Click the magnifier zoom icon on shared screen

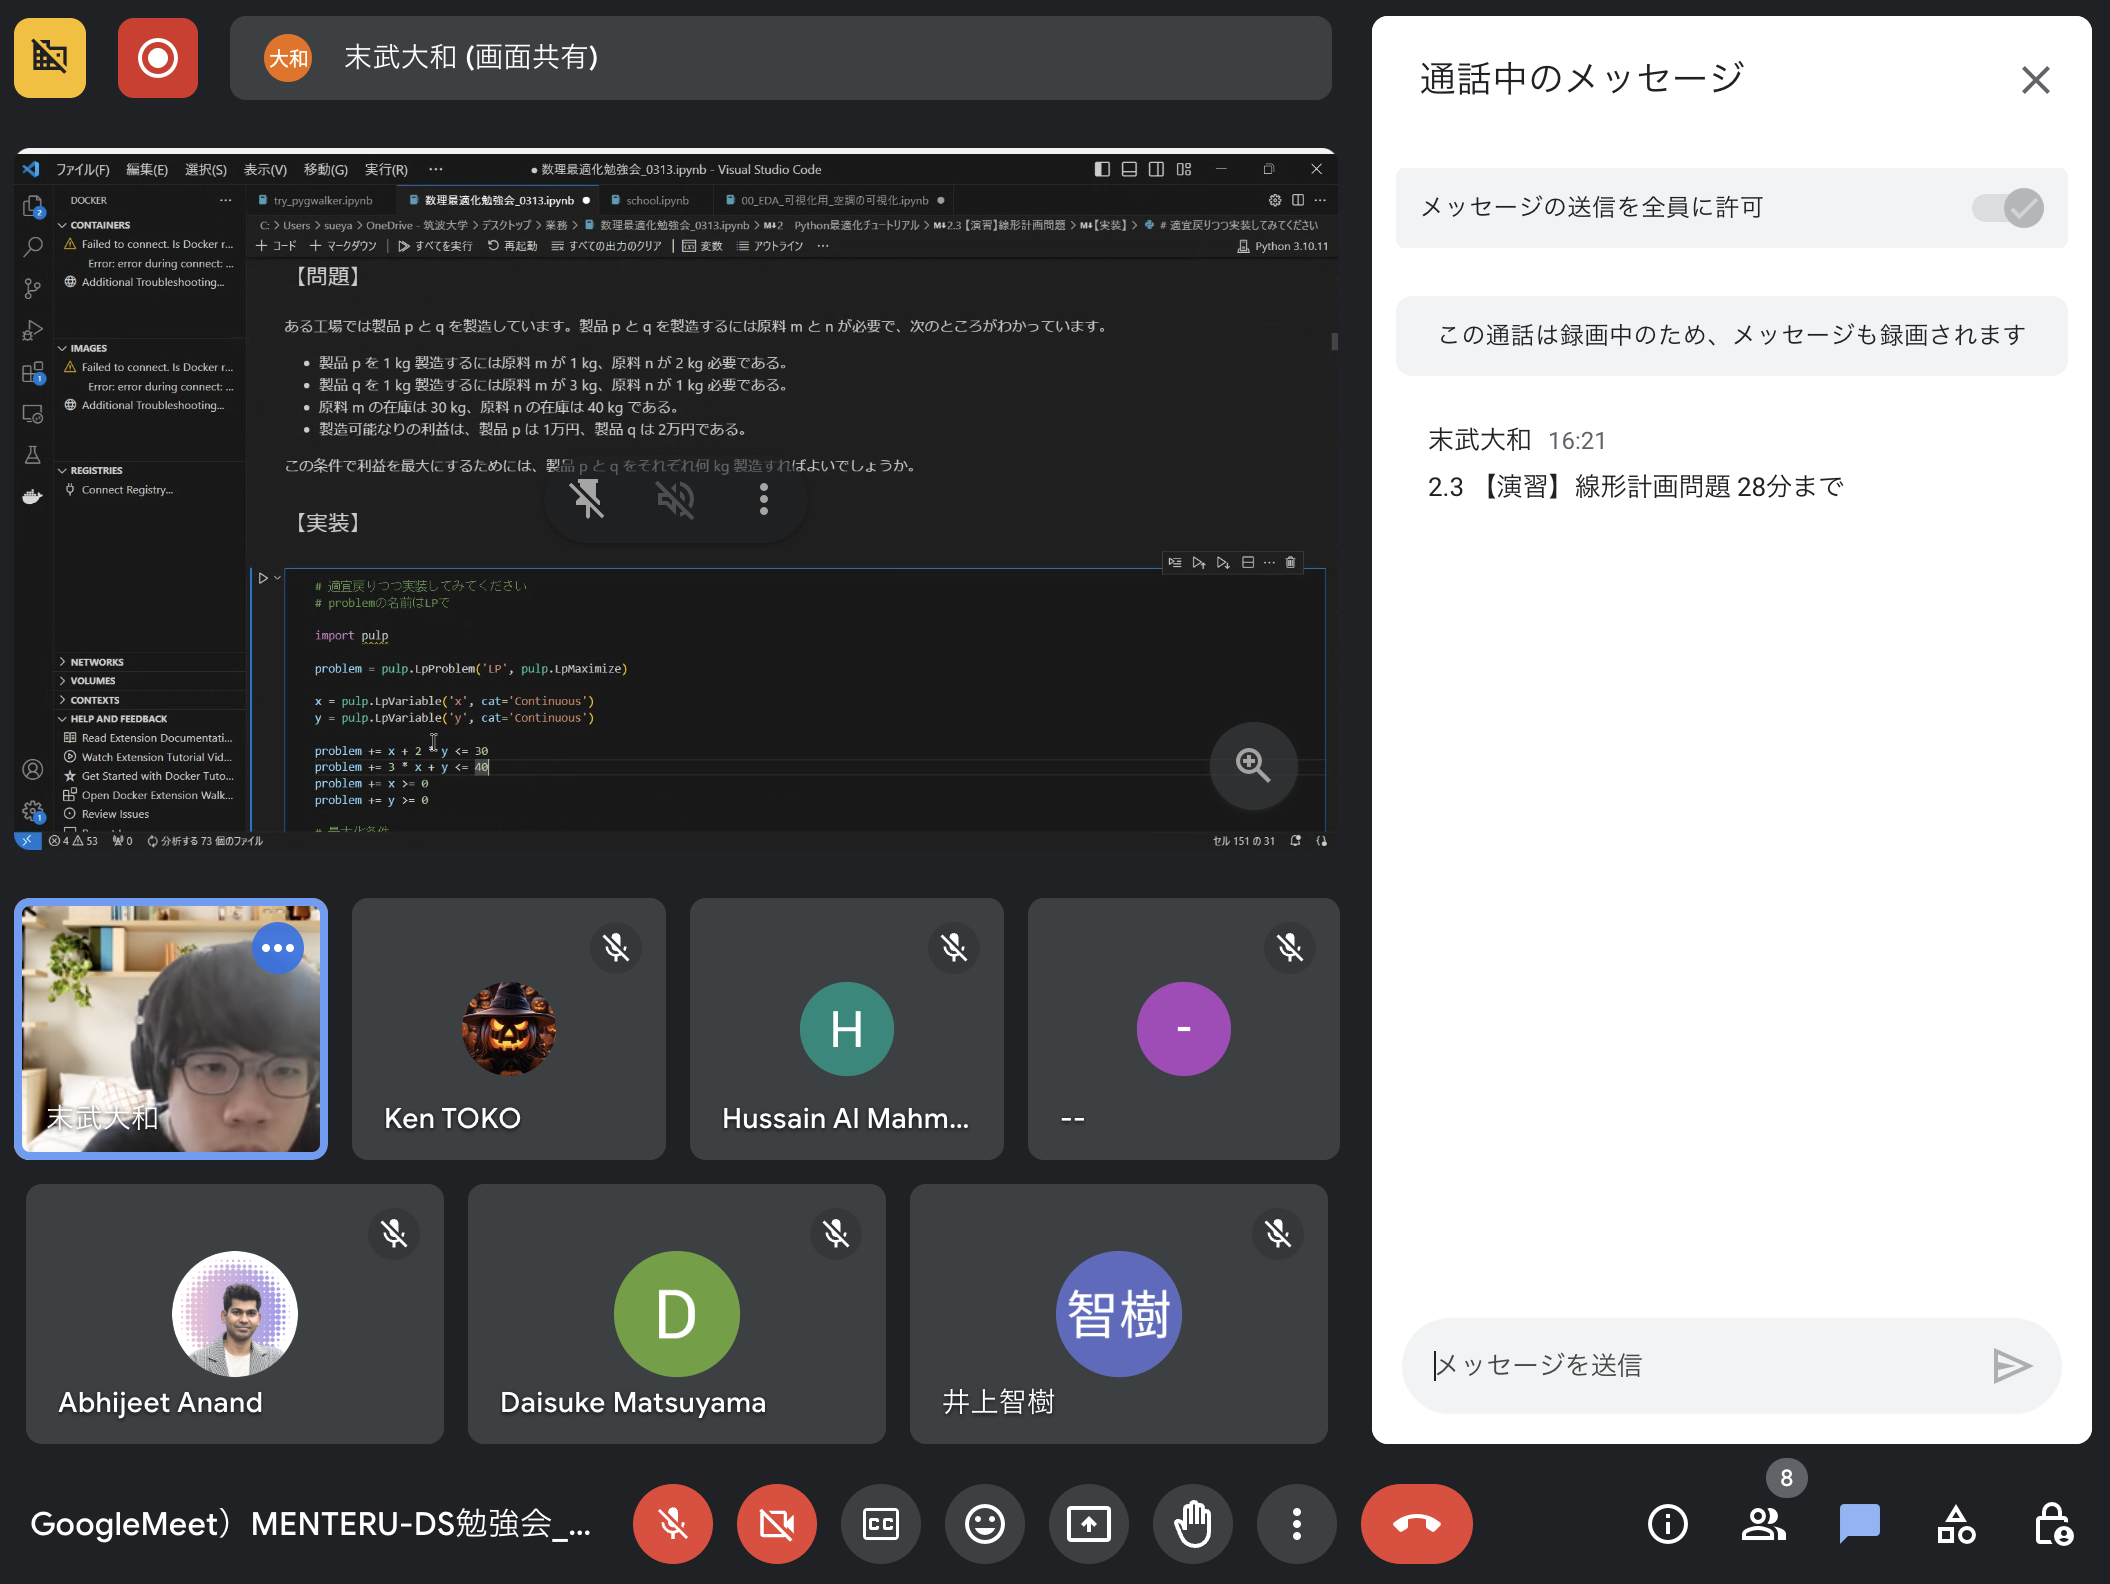[x=1253, y=766]
